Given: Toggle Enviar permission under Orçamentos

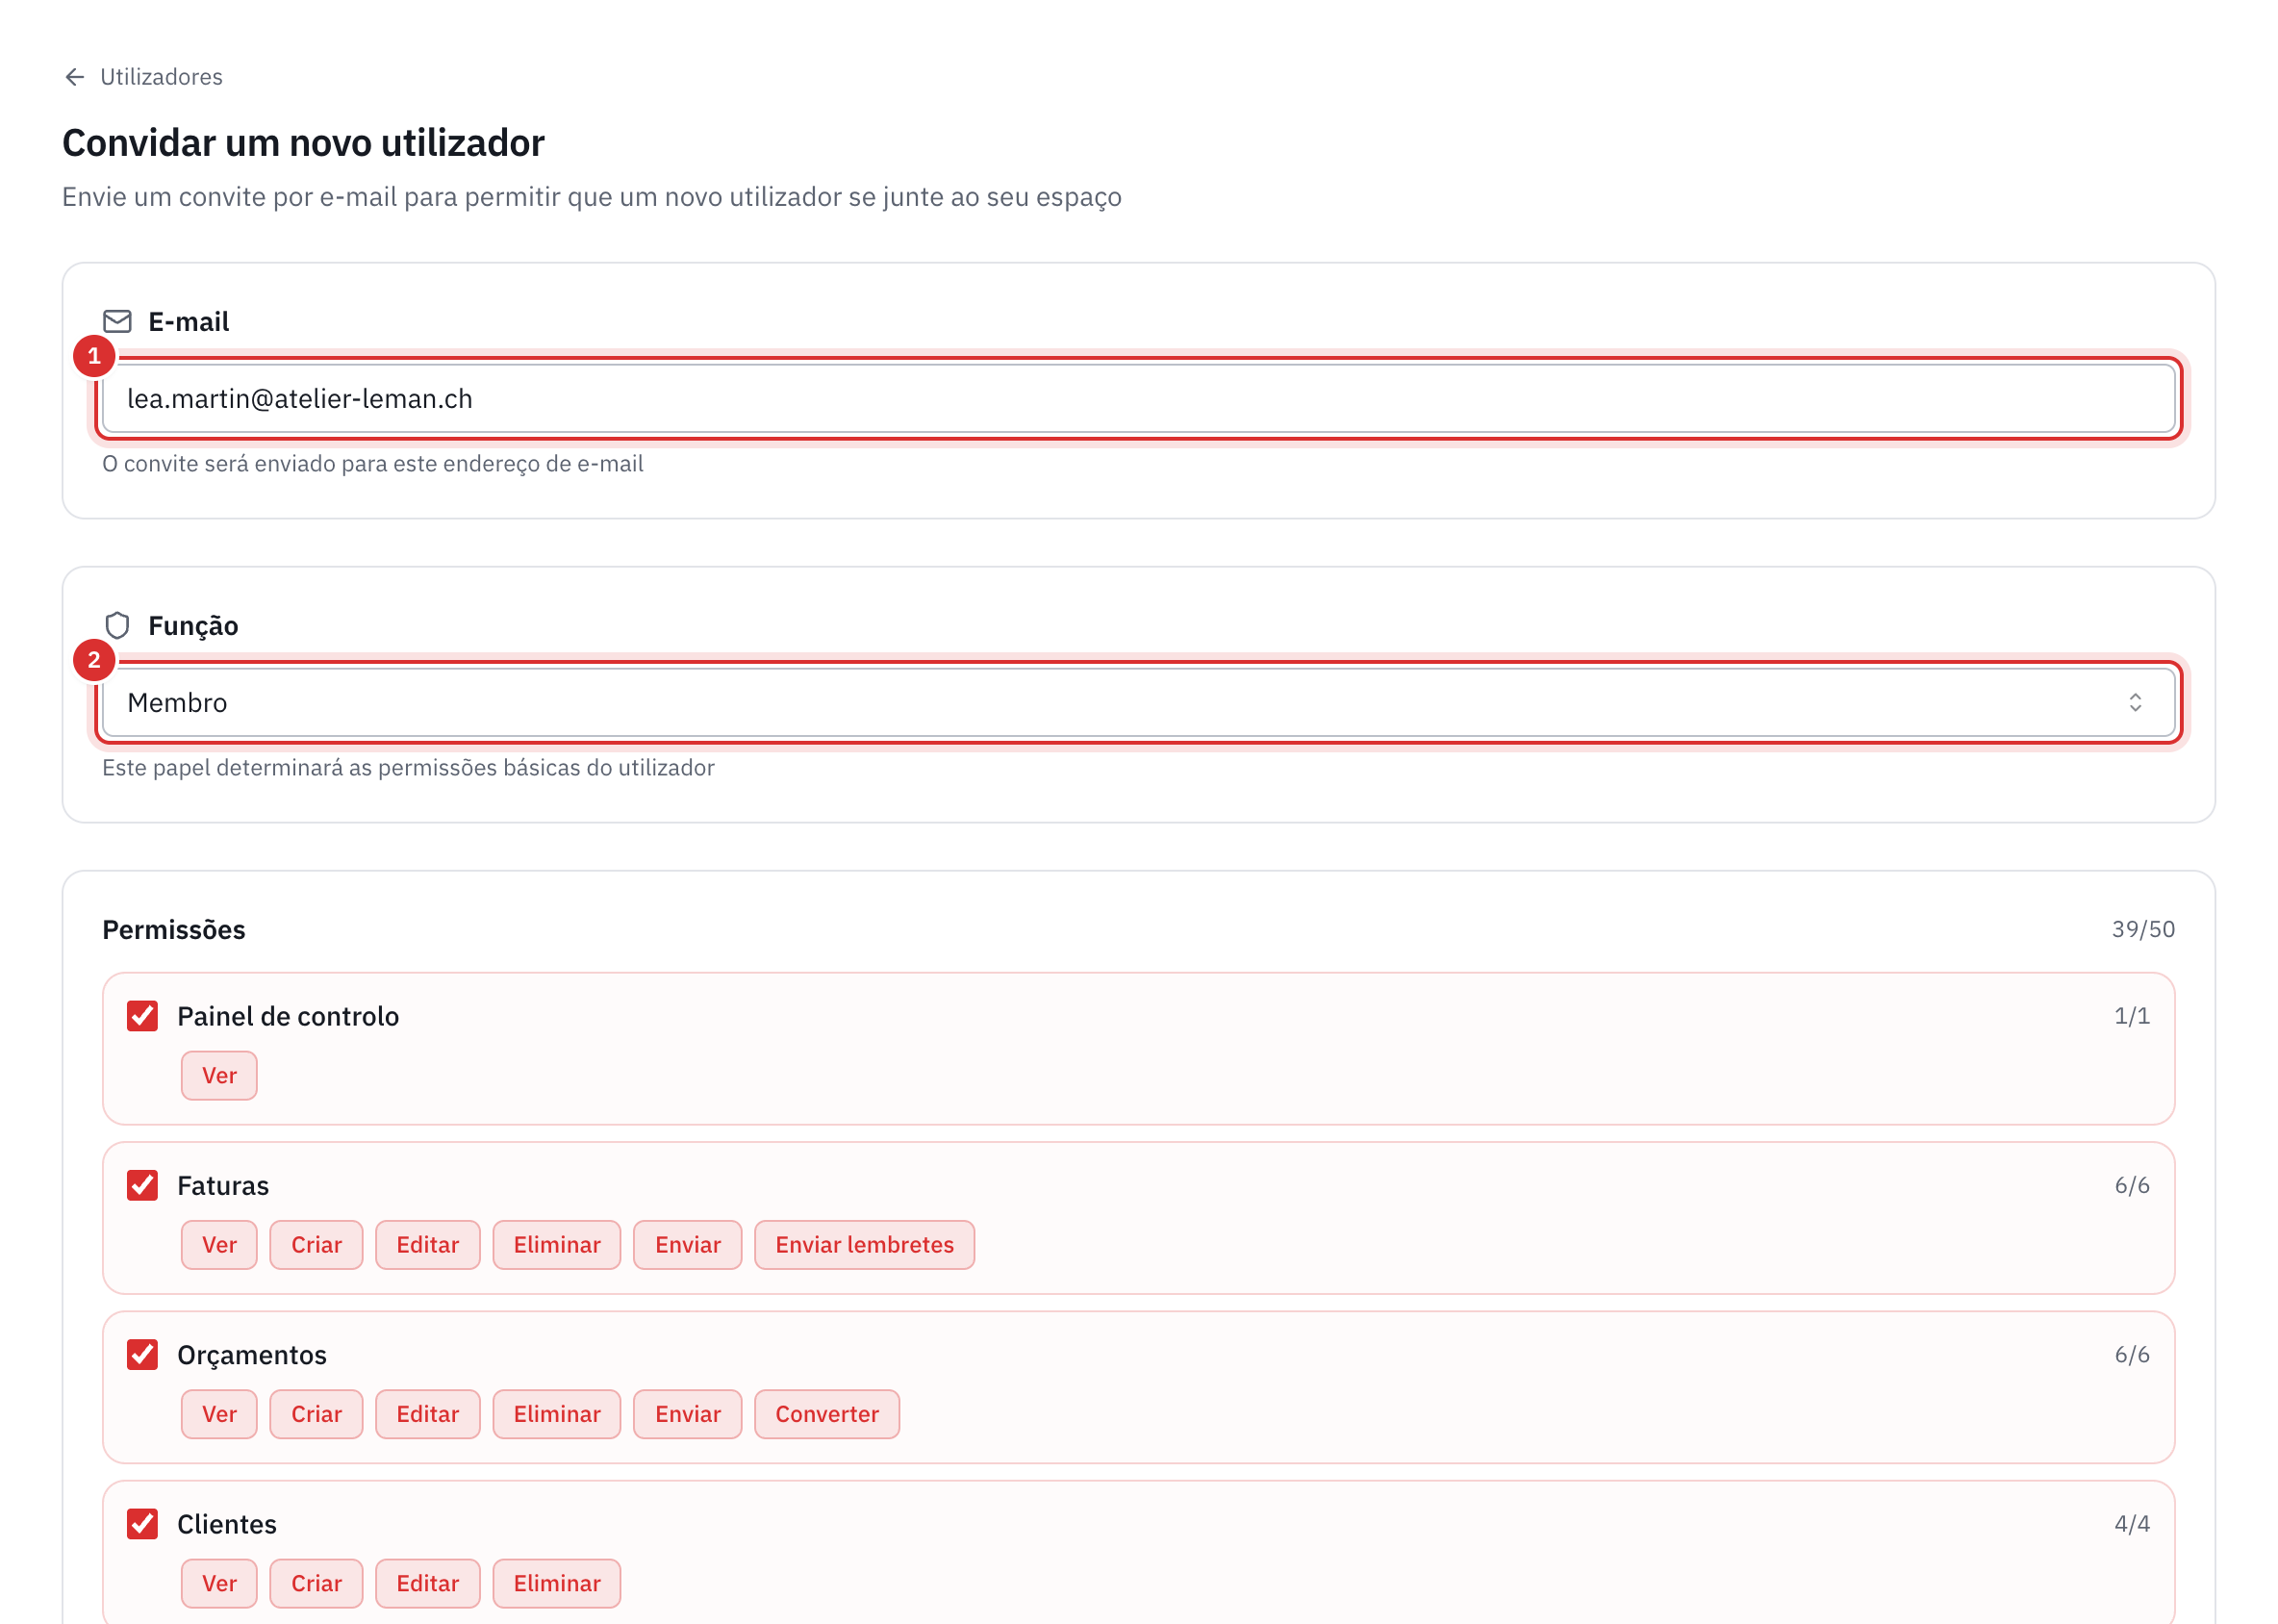Looking at the screenshot, I should pyautogui.click(x=687, y=1413).
